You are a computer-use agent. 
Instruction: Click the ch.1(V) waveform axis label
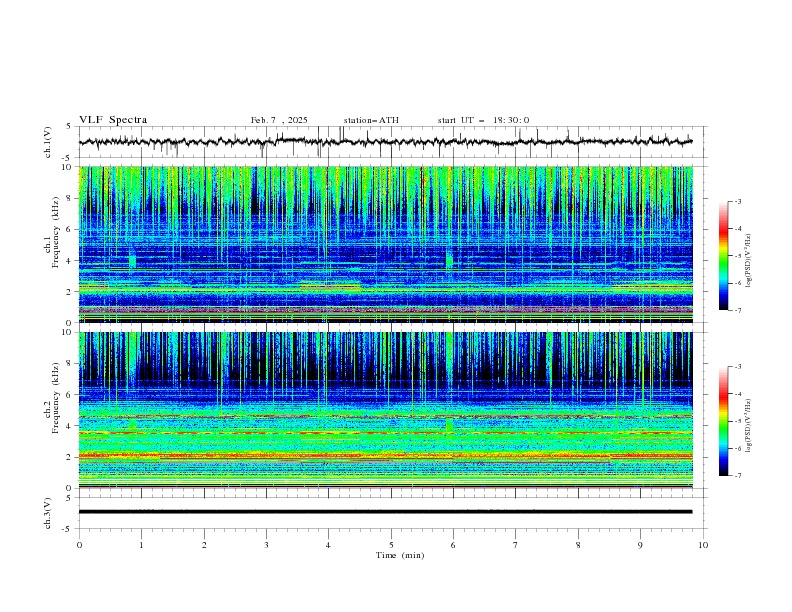tap(48, 142)
